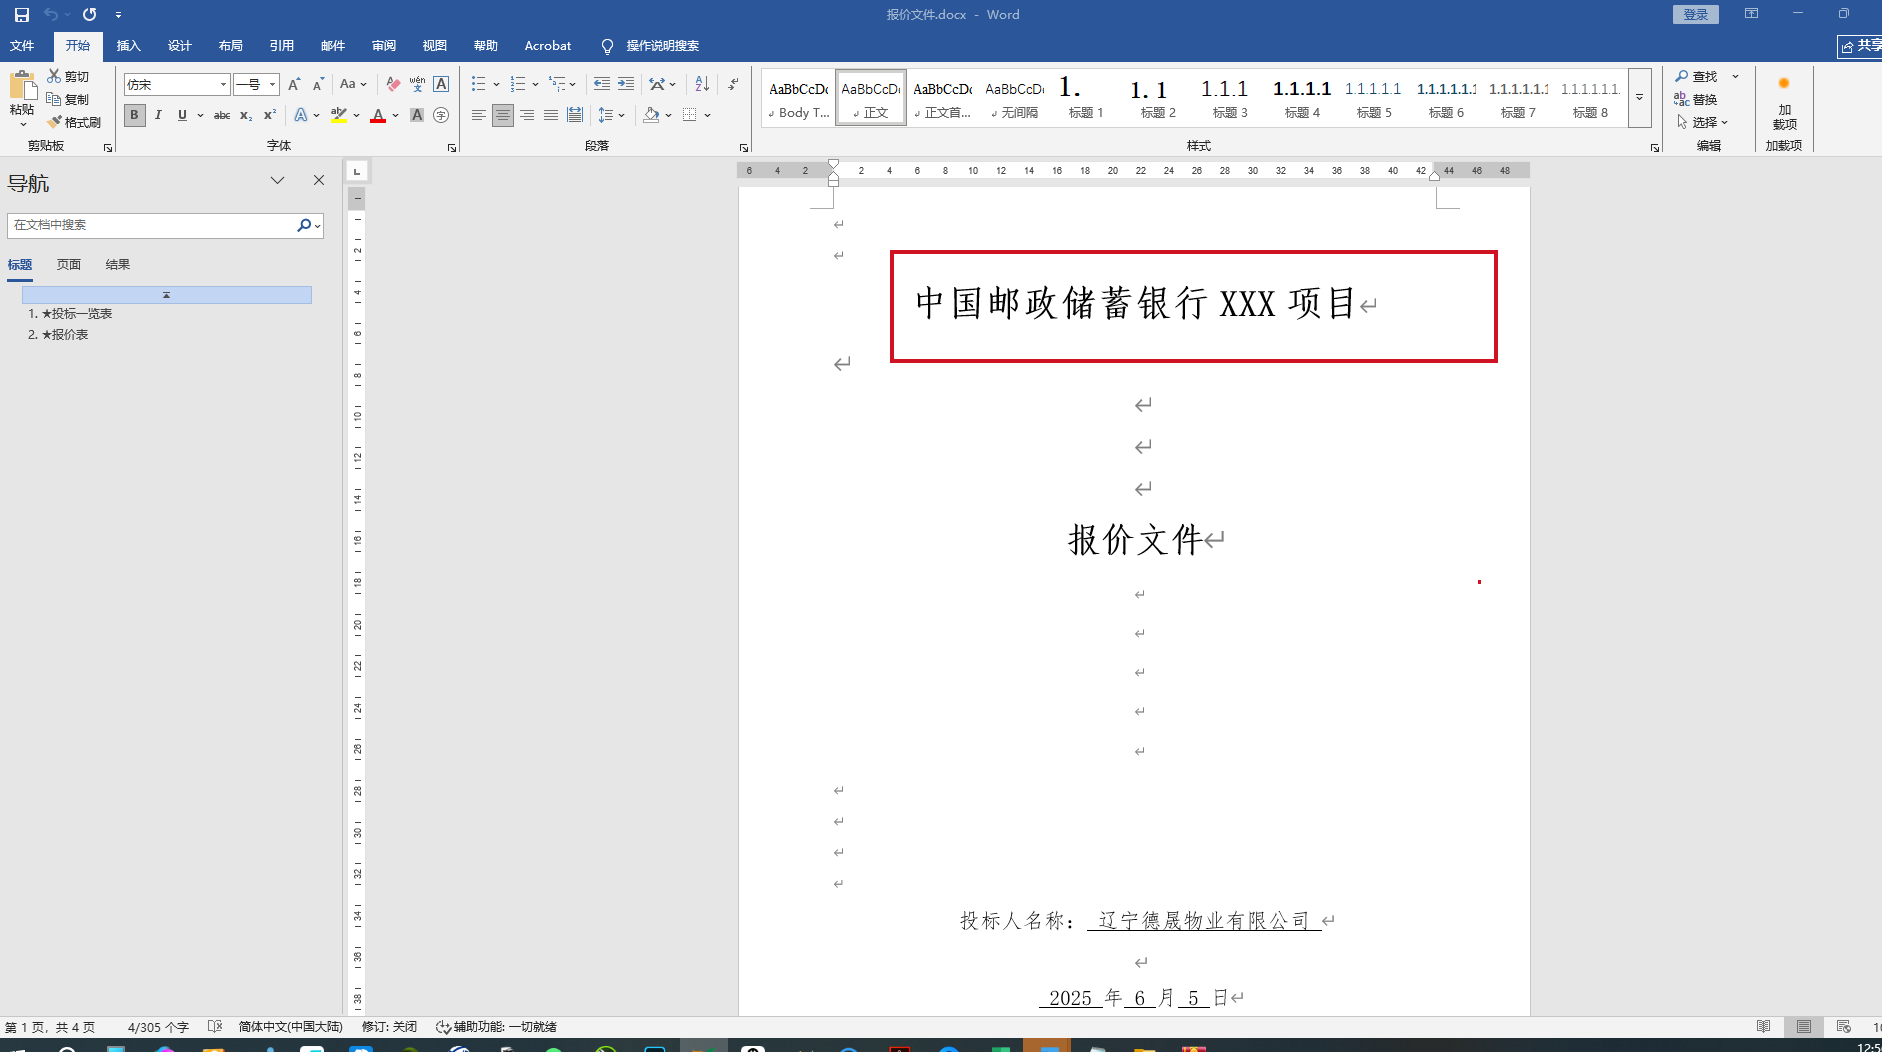1882x1052 pixels.
Task: Click the strikethrough abc button
Action: [x=222, y=115]
